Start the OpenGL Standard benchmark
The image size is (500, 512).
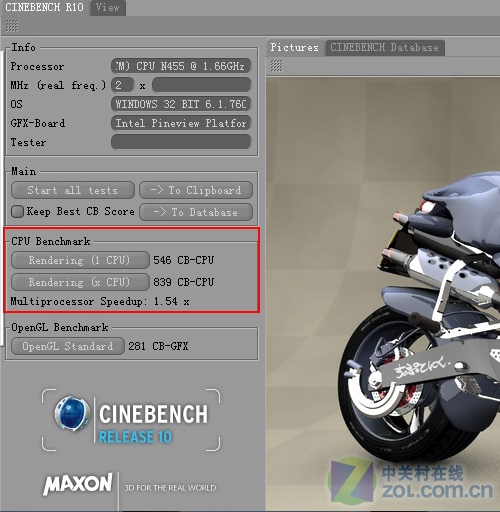pyautogui.click(x=68, y=346)
